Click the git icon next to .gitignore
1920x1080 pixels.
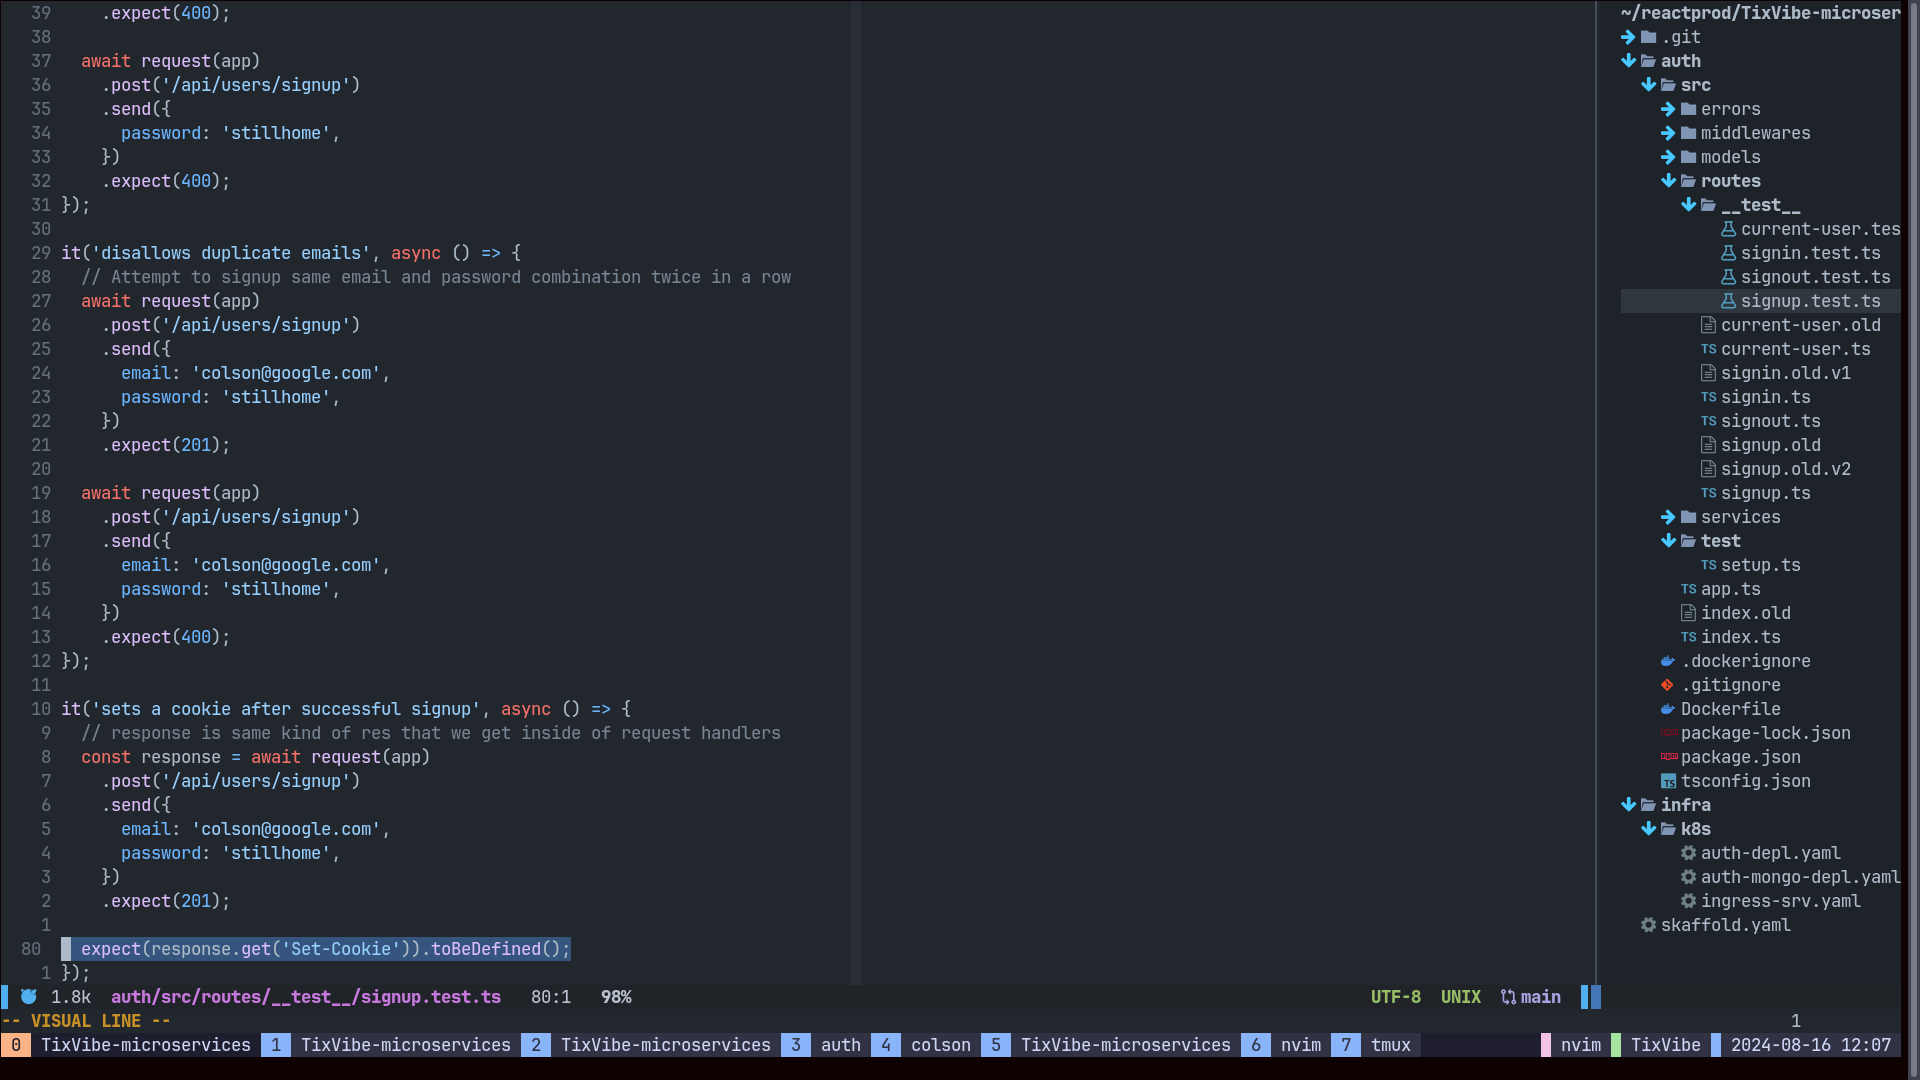[x=1667, y=685]
